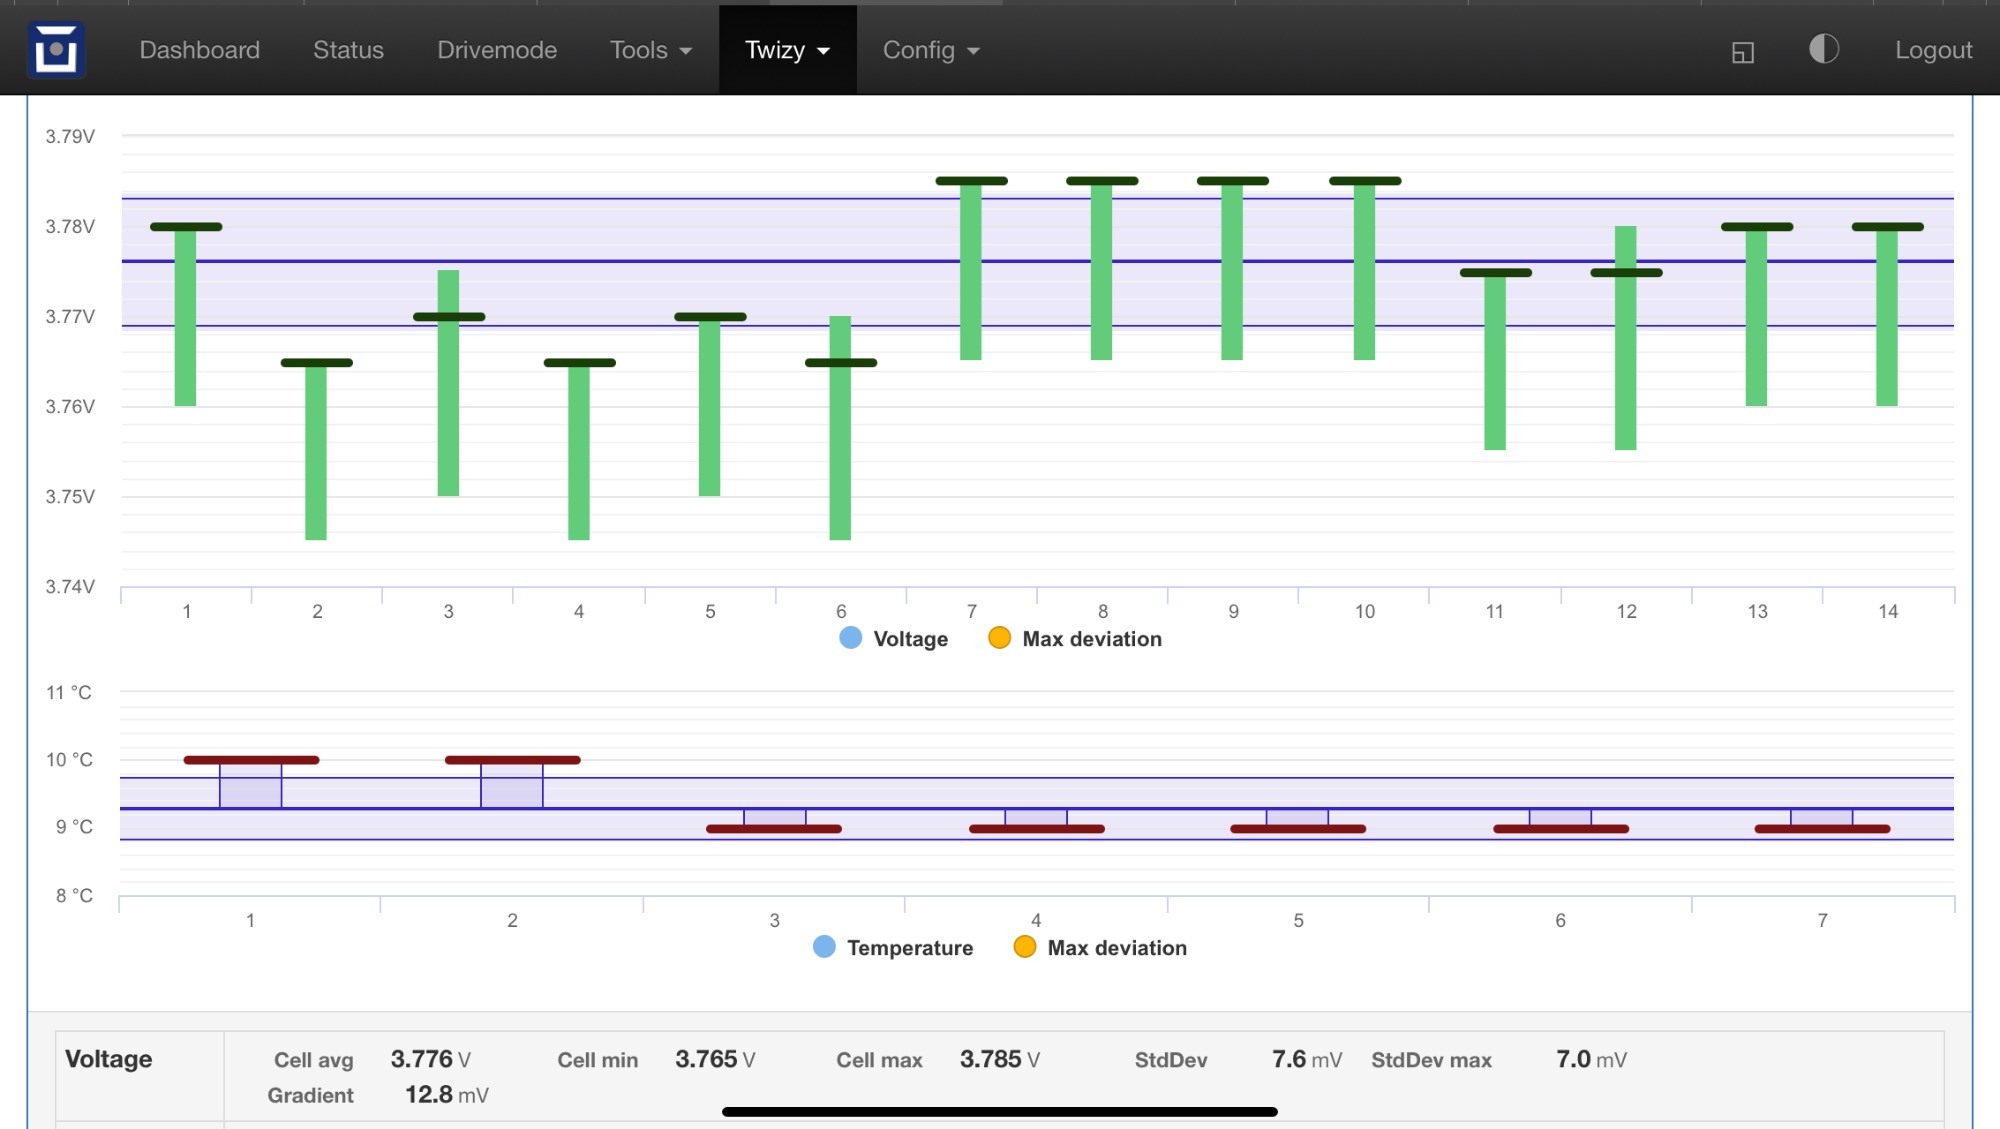Open the Status page
Viewport: 2000px width, 1129px height.
[x=348, y=50]
